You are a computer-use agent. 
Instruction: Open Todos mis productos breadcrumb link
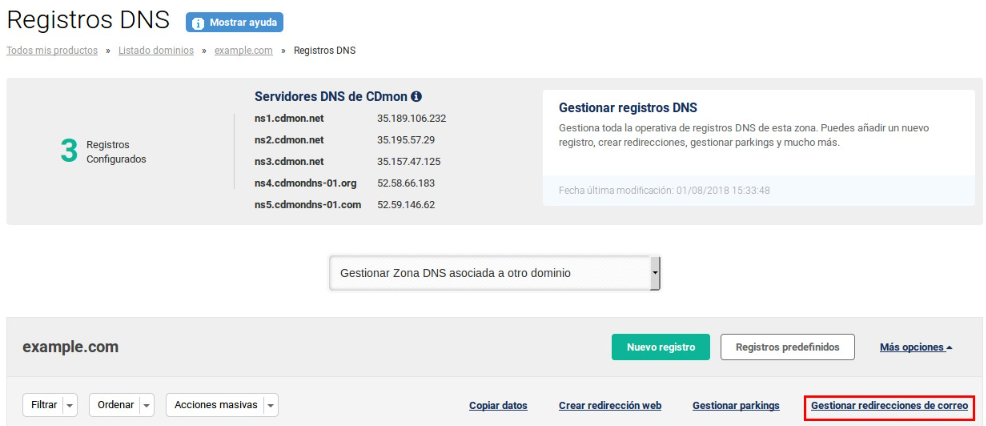(52, 50)
